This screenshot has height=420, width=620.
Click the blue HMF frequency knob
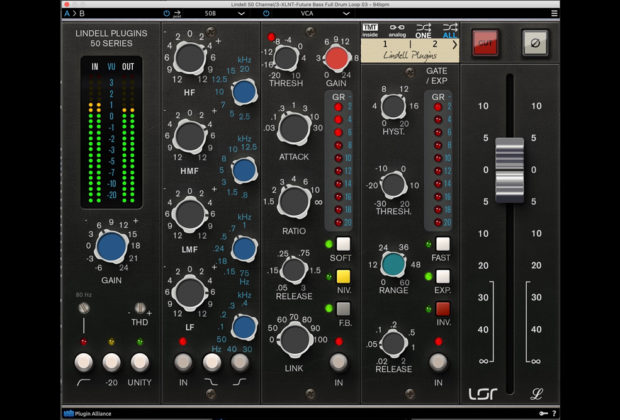point(244,170)
